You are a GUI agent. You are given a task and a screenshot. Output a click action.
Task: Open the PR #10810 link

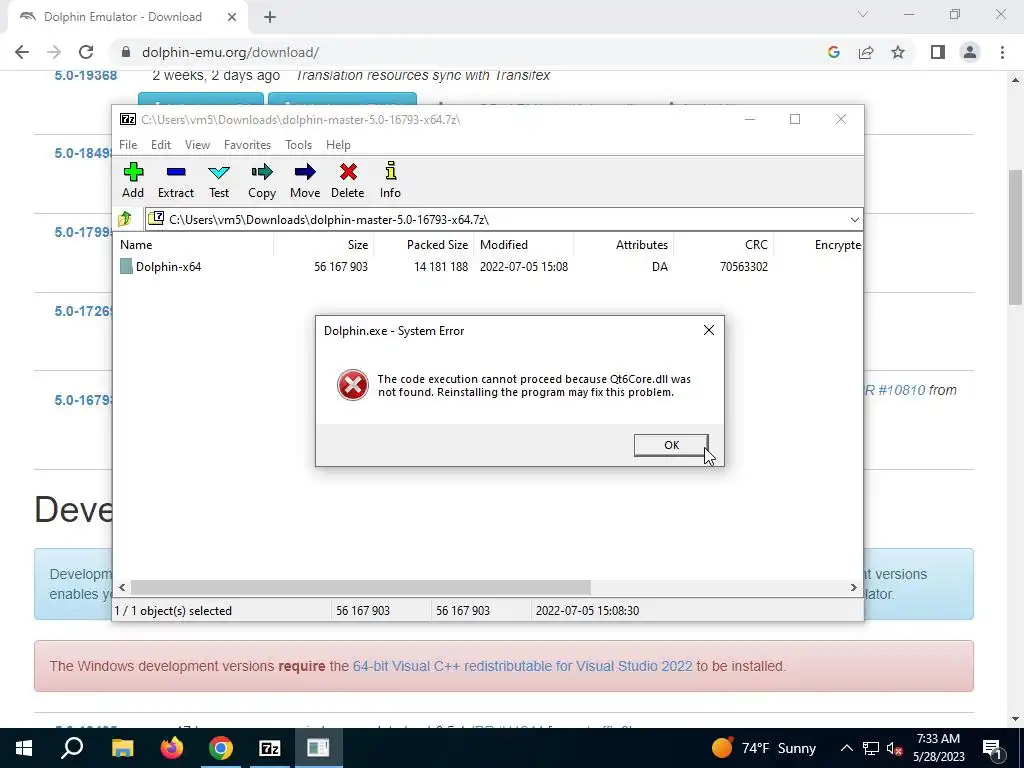pos(894,390)
